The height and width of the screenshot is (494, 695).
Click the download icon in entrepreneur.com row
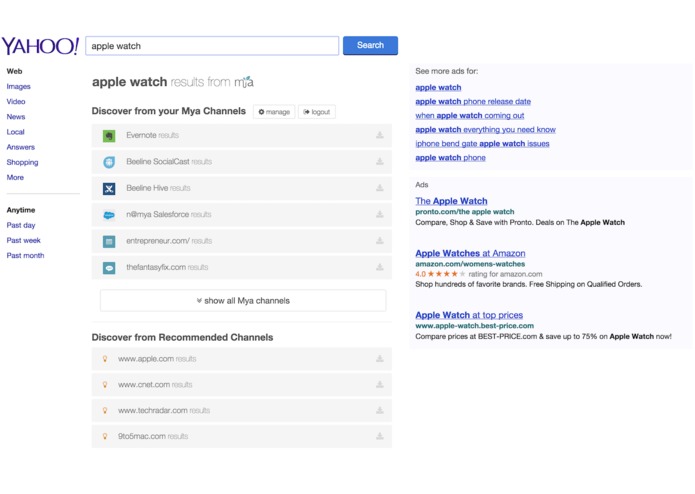tap(380, 241)
